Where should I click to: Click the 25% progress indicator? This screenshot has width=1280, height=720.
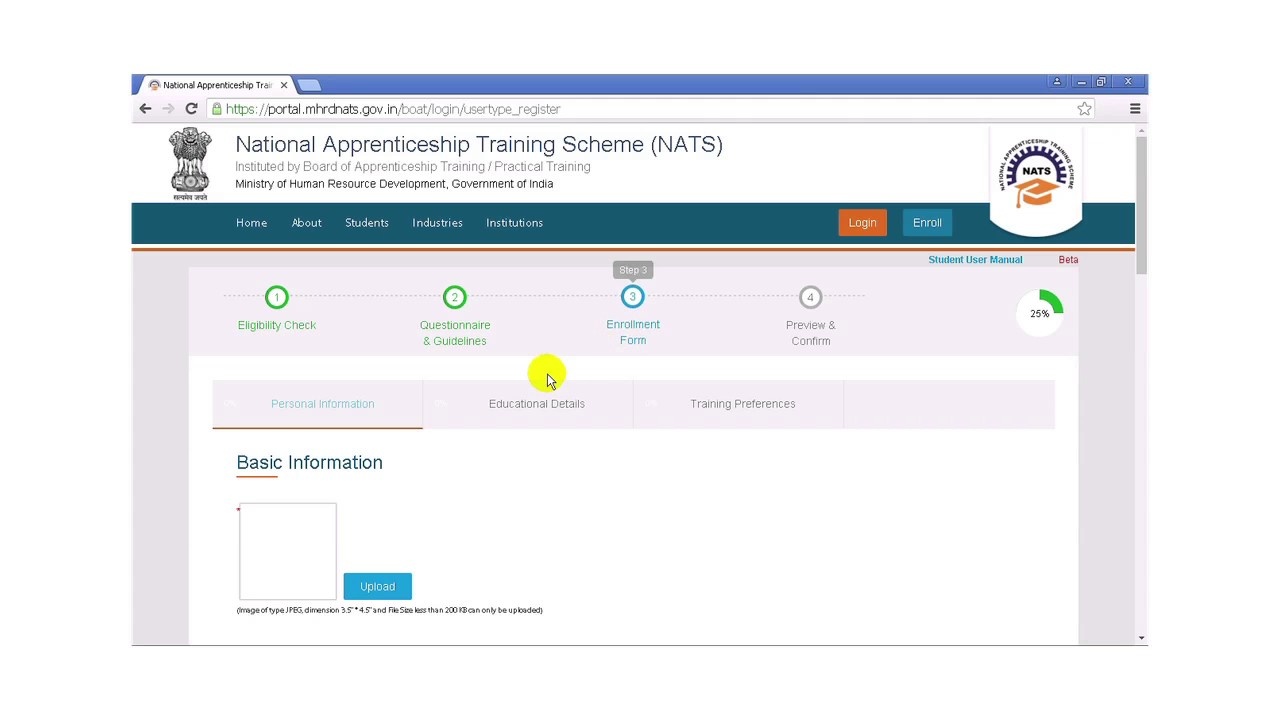tap(1040, 313)
